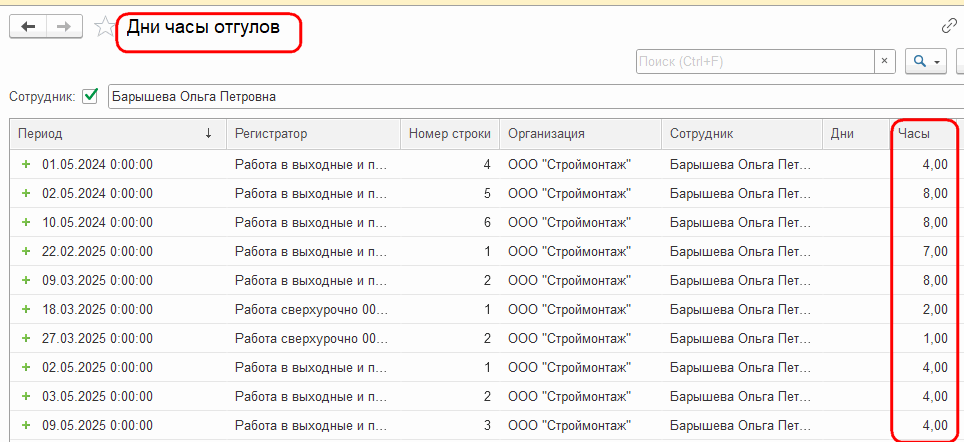The width and height of the screenshot is (964, 442).
Task: Click line number 6 in 10.05.2024 row
Action: 487,222
